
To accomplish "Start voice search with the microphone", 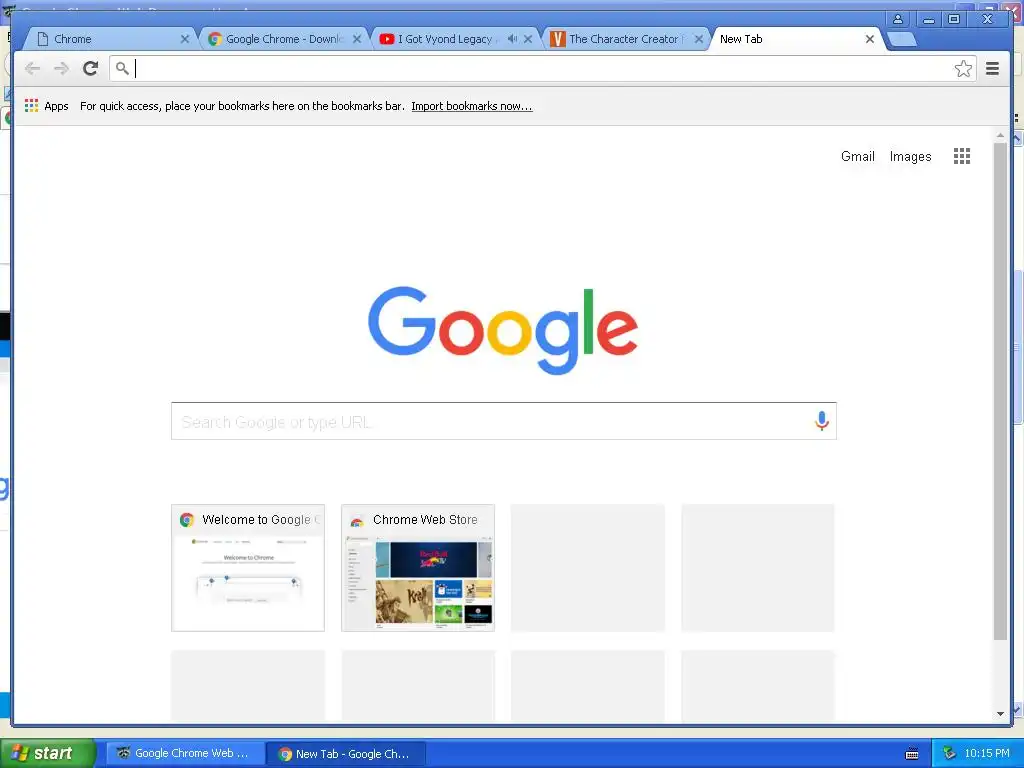I will tap(822, 421).
